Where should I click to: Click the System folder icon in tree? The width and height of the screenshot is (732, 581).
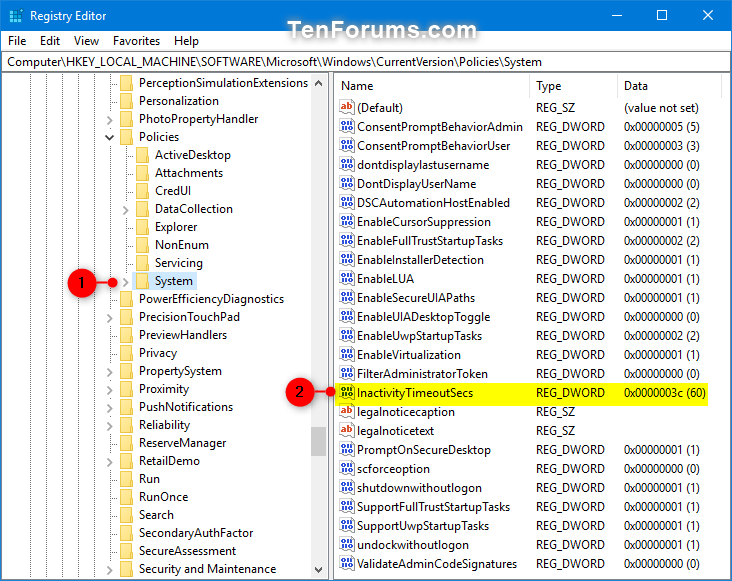coord(142,280)
